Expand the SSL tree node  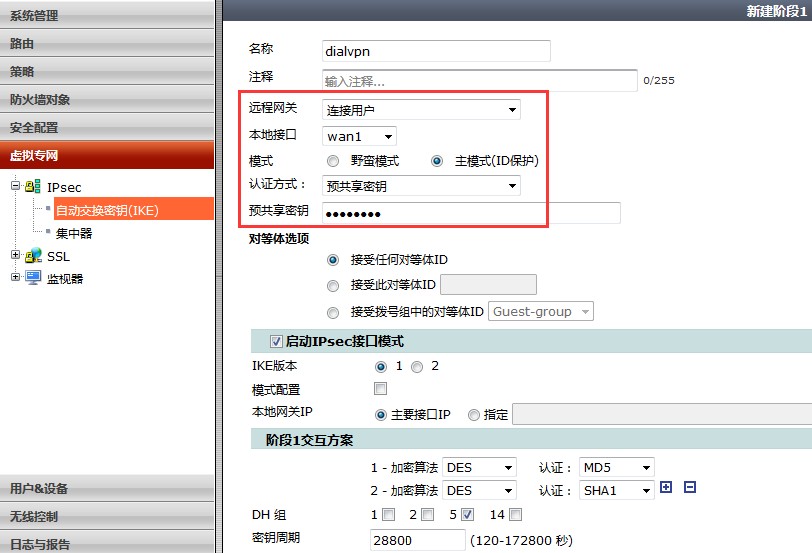coord(16,256)
